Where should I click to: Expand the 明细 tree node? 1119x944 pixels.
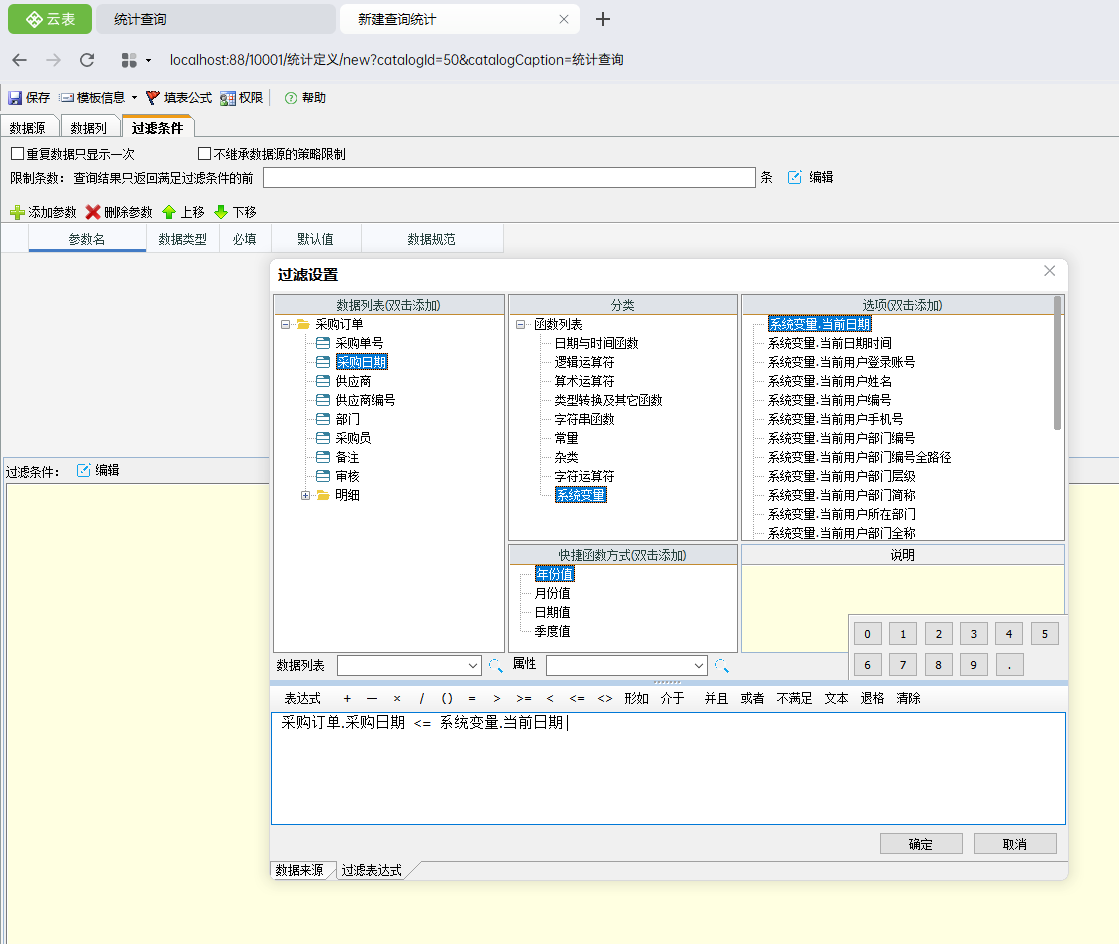(306, 495)
